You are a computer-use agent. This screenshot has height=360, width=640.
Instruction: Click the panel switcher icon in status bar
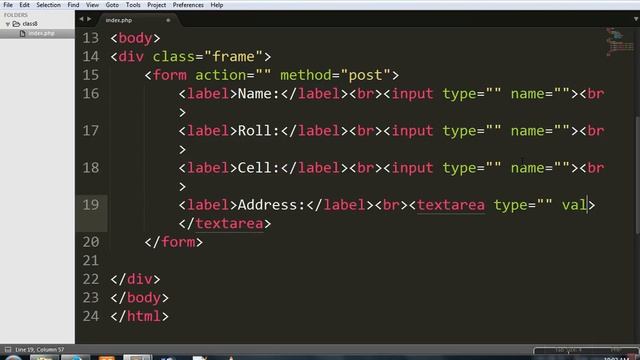point(8,349)
